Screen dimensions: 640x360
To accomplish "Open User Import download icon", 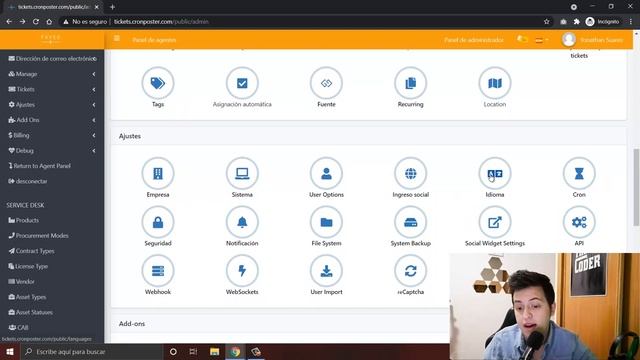I will (x=326, y=271).
